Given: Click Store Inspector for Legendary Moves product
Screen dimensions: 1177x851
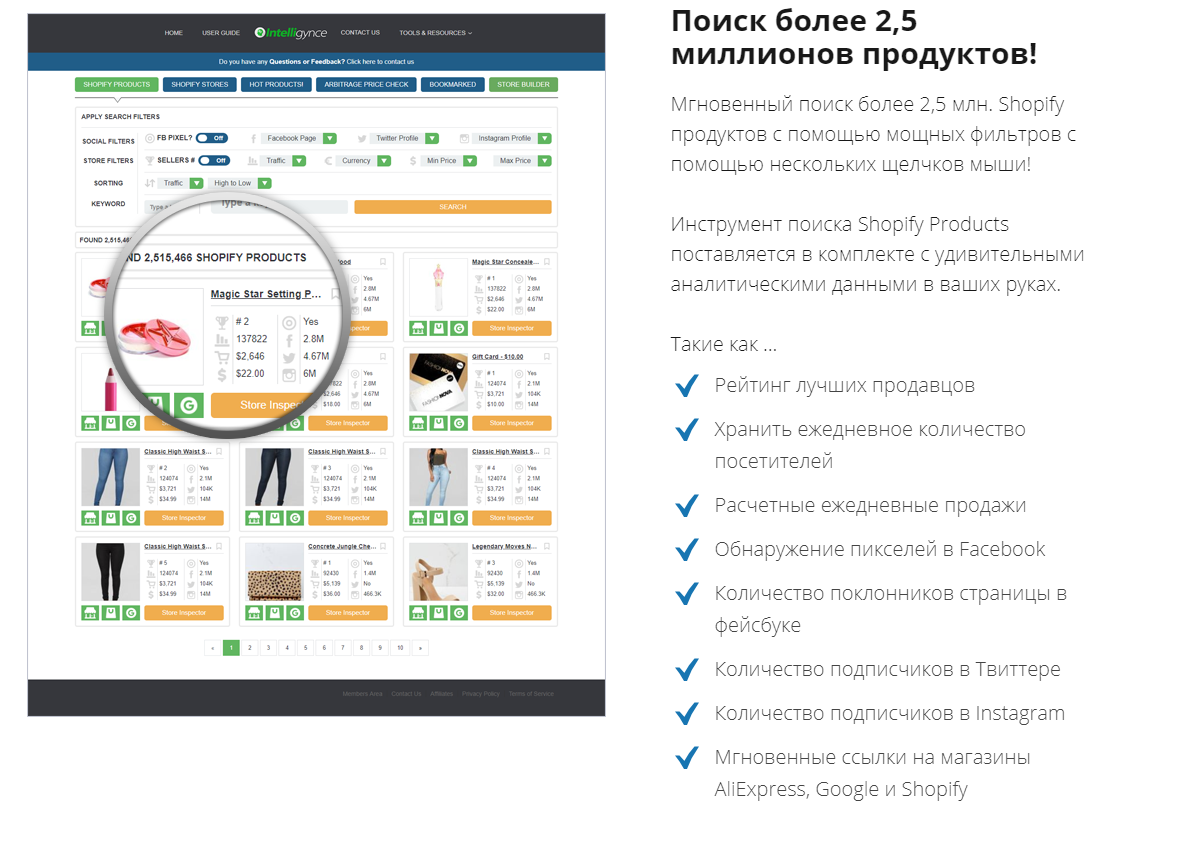Looking at the screenshot, I should coord(512,613).
